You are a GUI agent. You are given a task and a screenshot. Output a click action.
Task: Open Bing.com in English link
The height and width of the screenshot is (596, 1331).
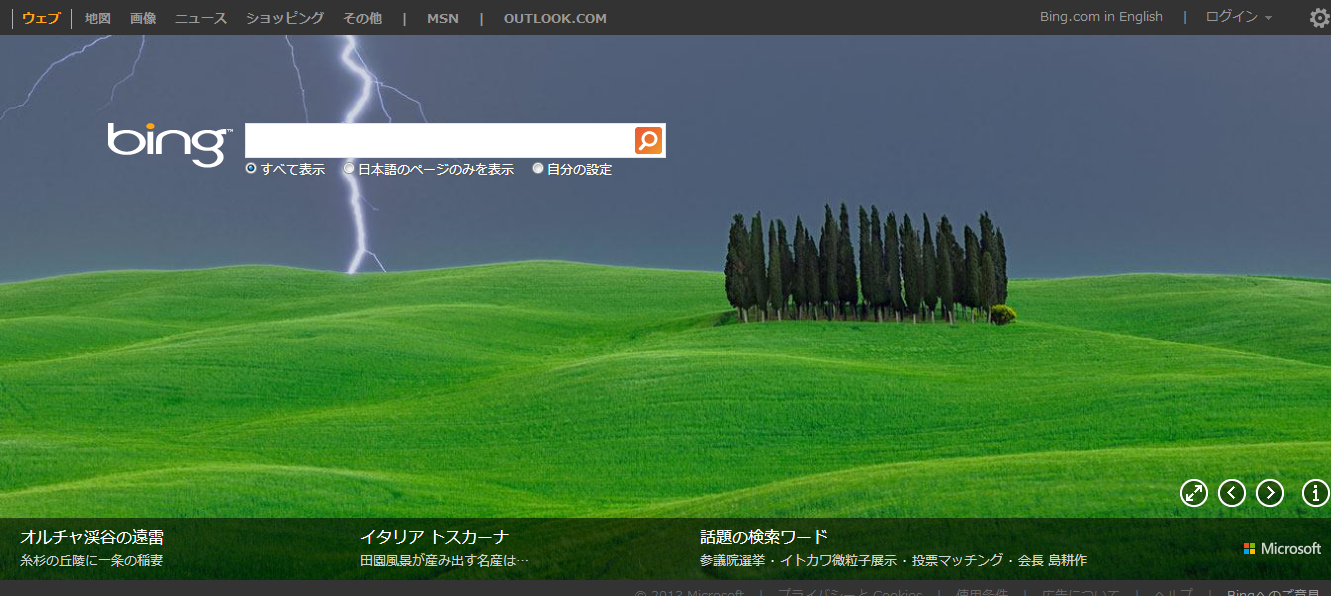coord(1101,17)
